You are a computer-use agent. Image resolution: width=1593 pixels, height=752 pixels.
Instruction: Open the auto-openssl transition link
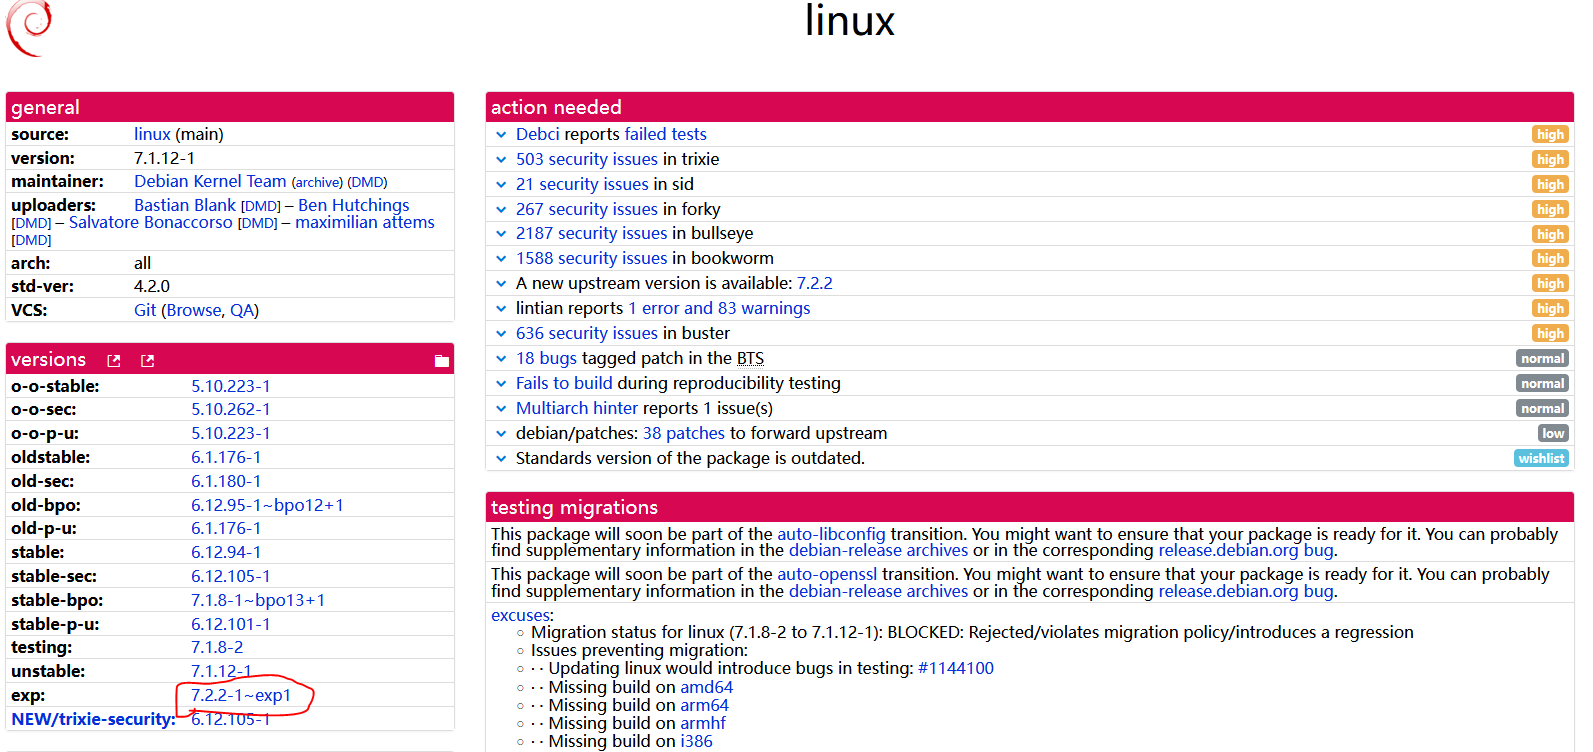(x=827, y=574)
